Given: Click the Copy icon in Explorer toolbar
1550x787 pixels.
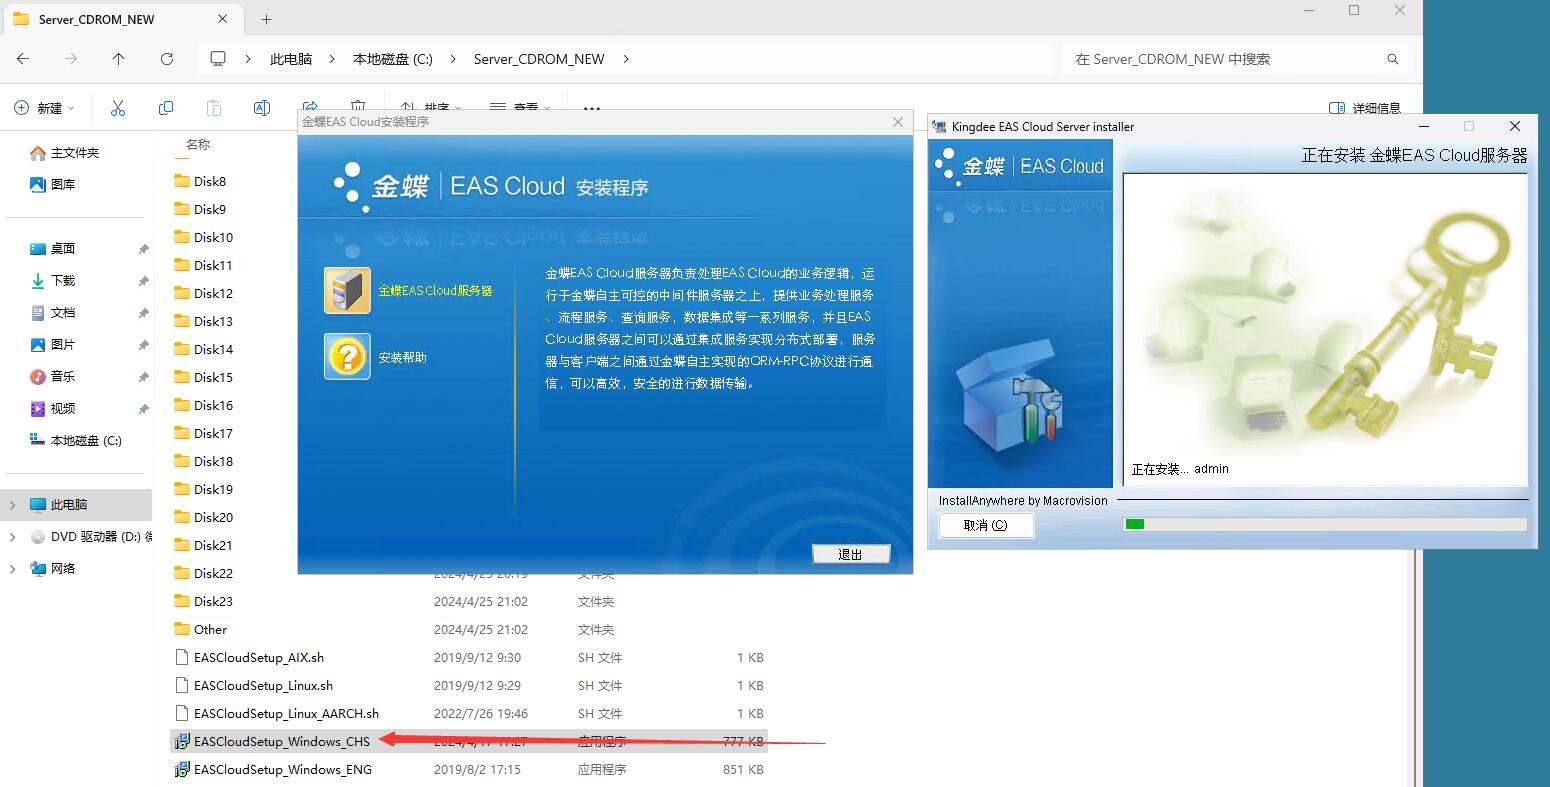Looking at the screenshot, I should [166, 108].
